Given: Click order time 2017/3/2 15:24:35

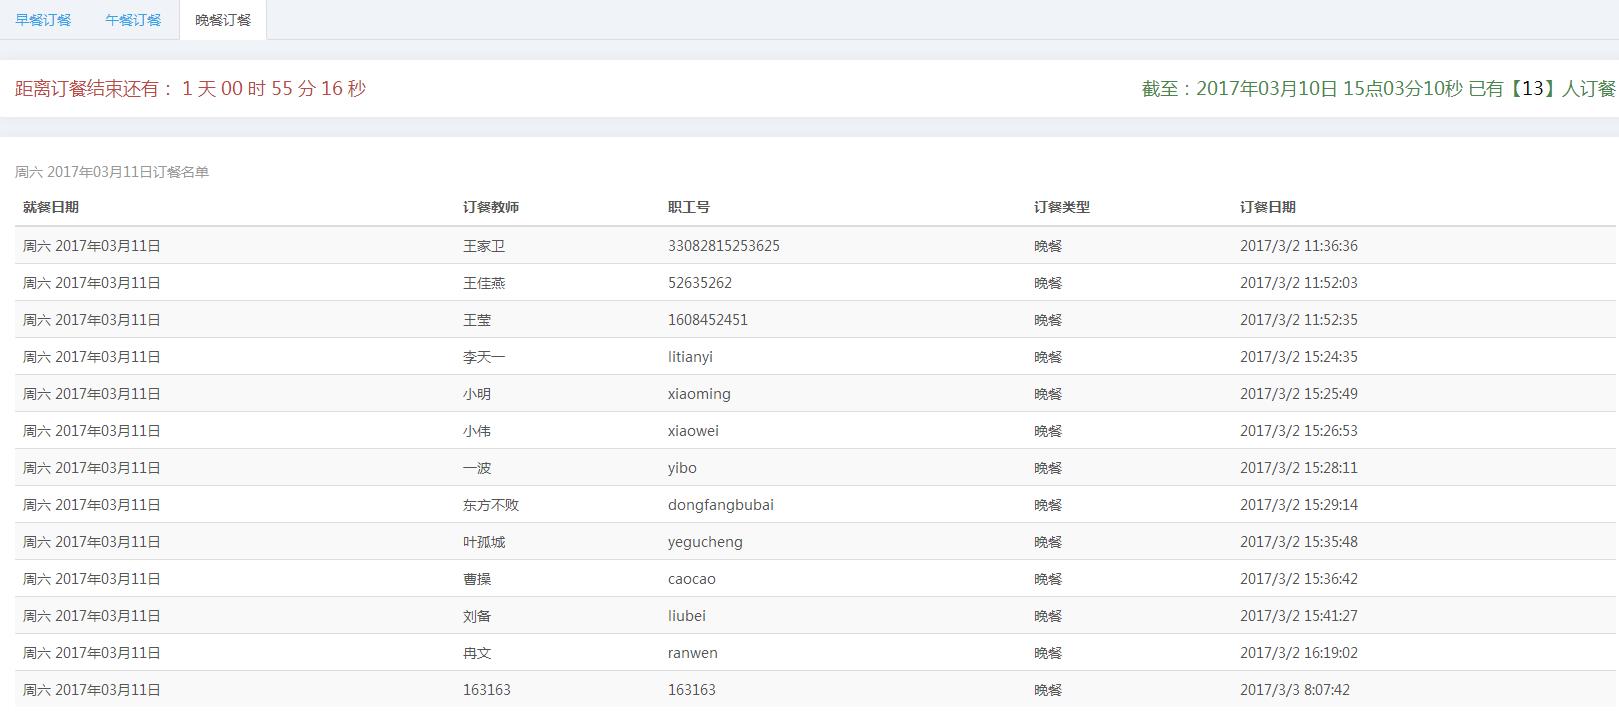Looking at the screenshot, I should point(1299,357).
